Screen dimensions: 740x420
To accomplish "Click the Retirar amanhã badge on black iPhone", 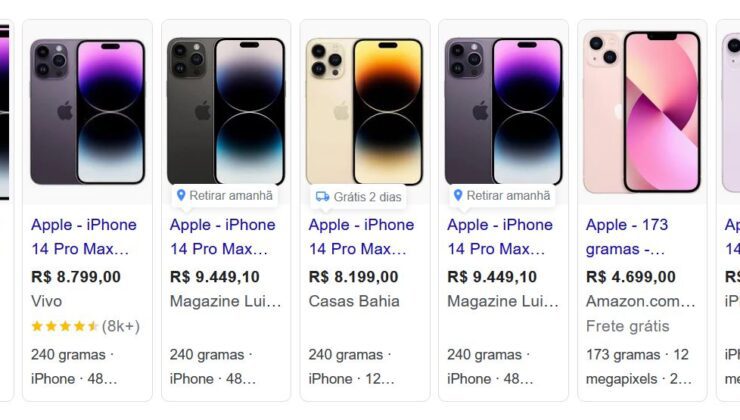I will (x=225, y=195).
